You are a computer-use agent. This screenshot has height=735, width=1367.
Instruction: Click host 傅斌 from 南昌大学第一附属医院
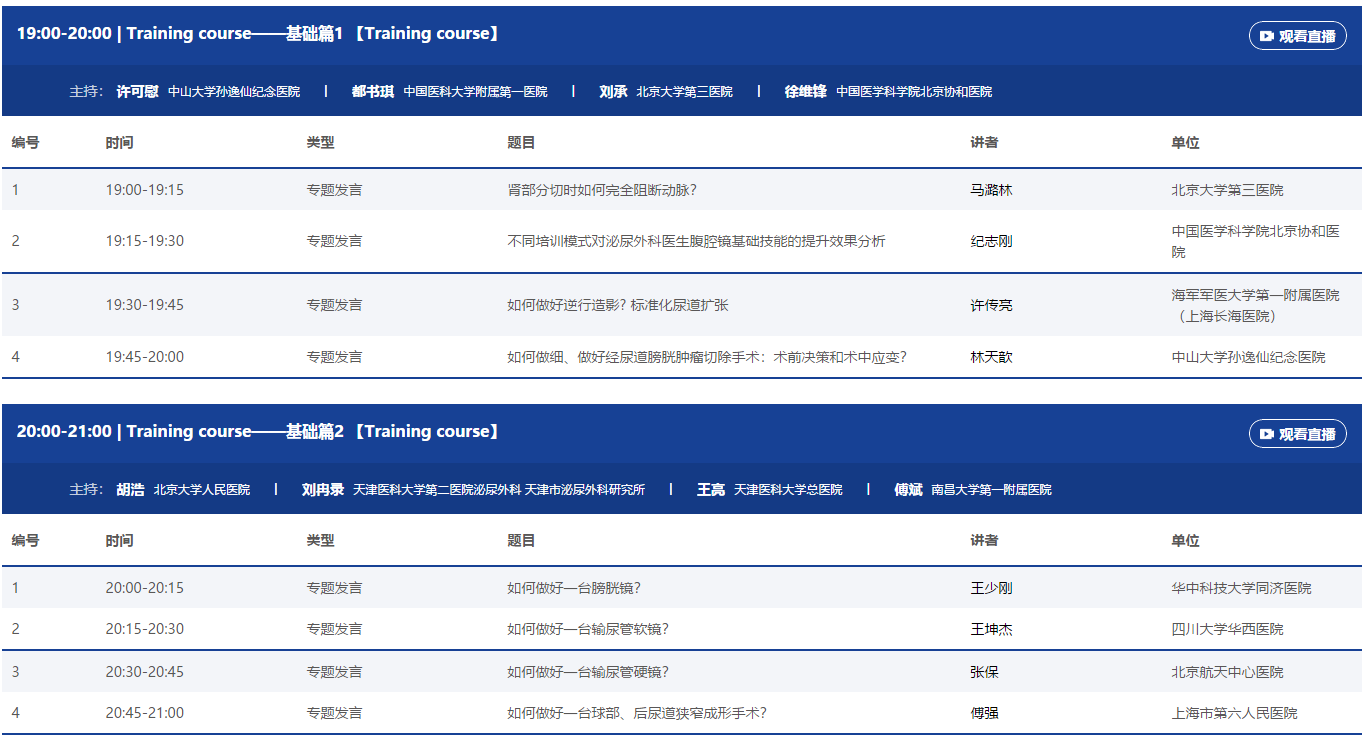point(908,489)
